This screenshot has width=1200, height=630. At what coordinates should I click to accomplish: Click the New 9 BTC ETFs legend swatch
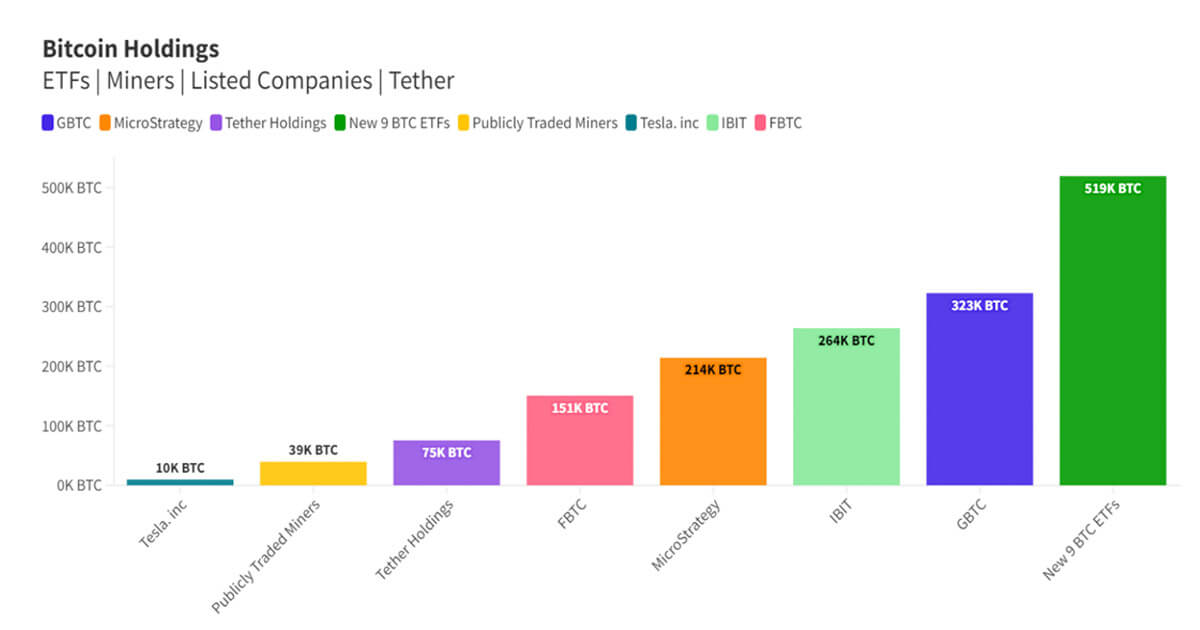tap(340, 123)
